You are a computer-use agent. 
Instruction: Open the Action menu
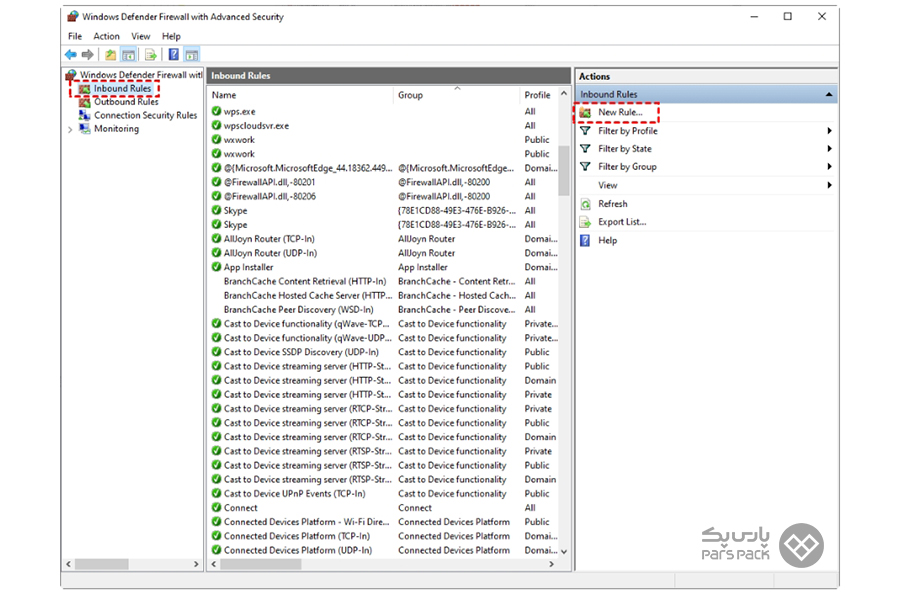pos(107,36)
